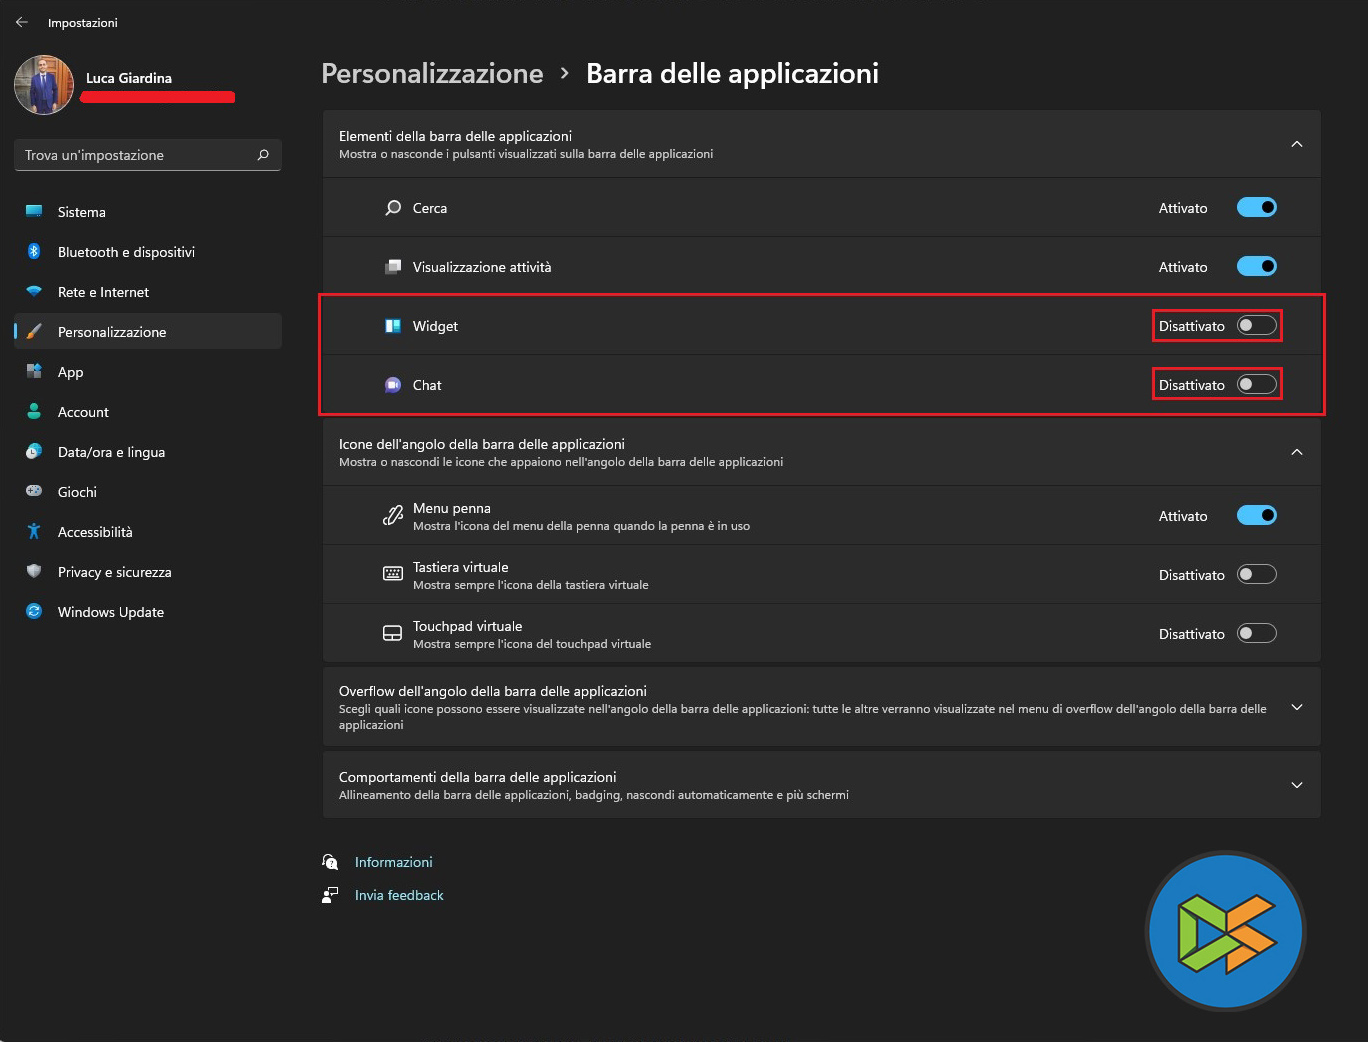The width and height of the screenshot is (1368, 1042).
Task: Click the Menu penna icon
Action: coord(393,516)
